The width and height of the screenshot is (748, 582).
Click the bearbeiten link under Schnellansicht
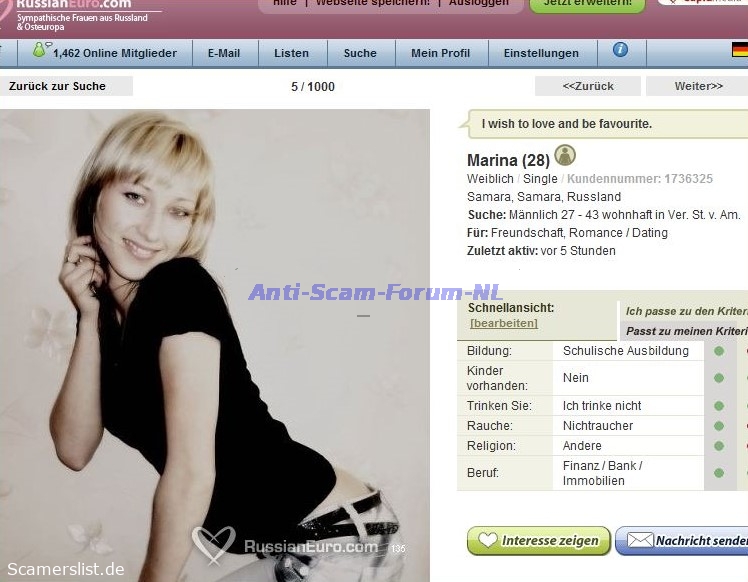pyautogui.click(x=504, y=323)
